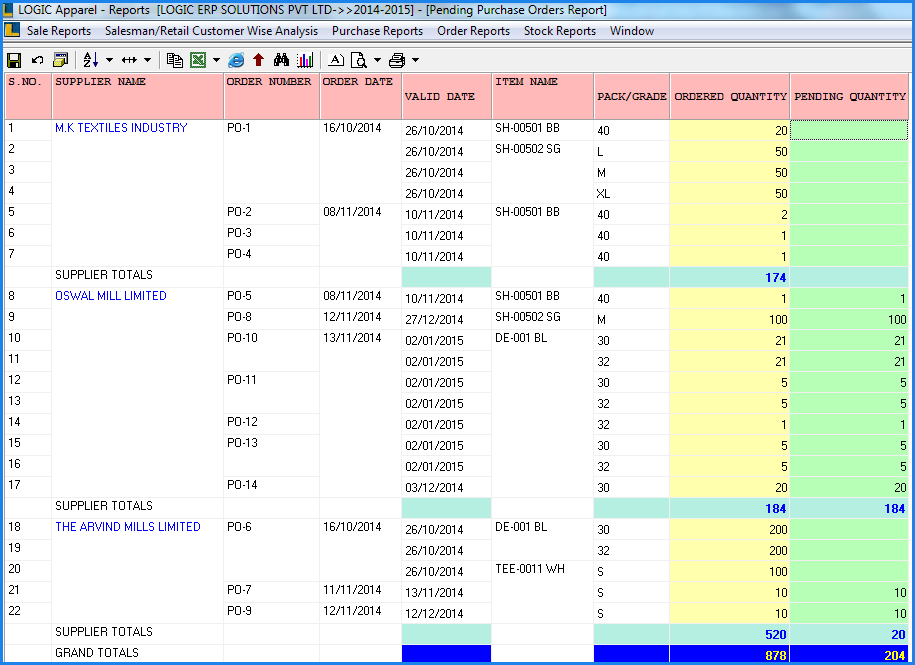The width and height of the screenshot is (915, 665).
Task: Open the Purchase Reports menu
Action: [x=378, y=31]
